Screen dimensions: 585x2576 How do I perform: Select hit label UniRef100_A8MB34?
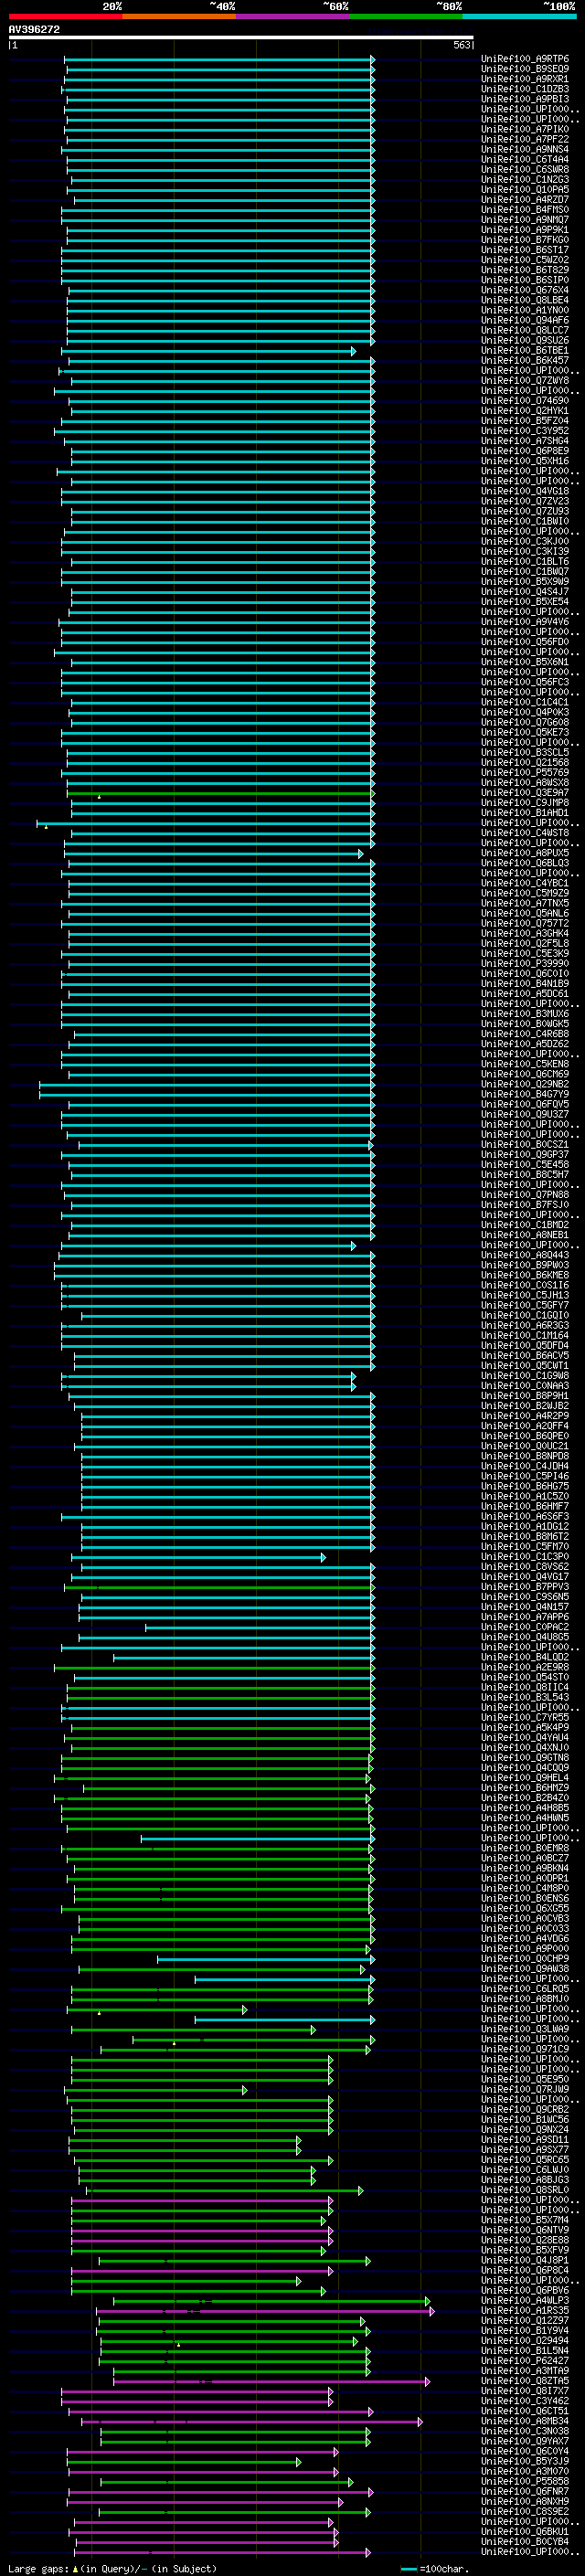(x=525, y=2421)
